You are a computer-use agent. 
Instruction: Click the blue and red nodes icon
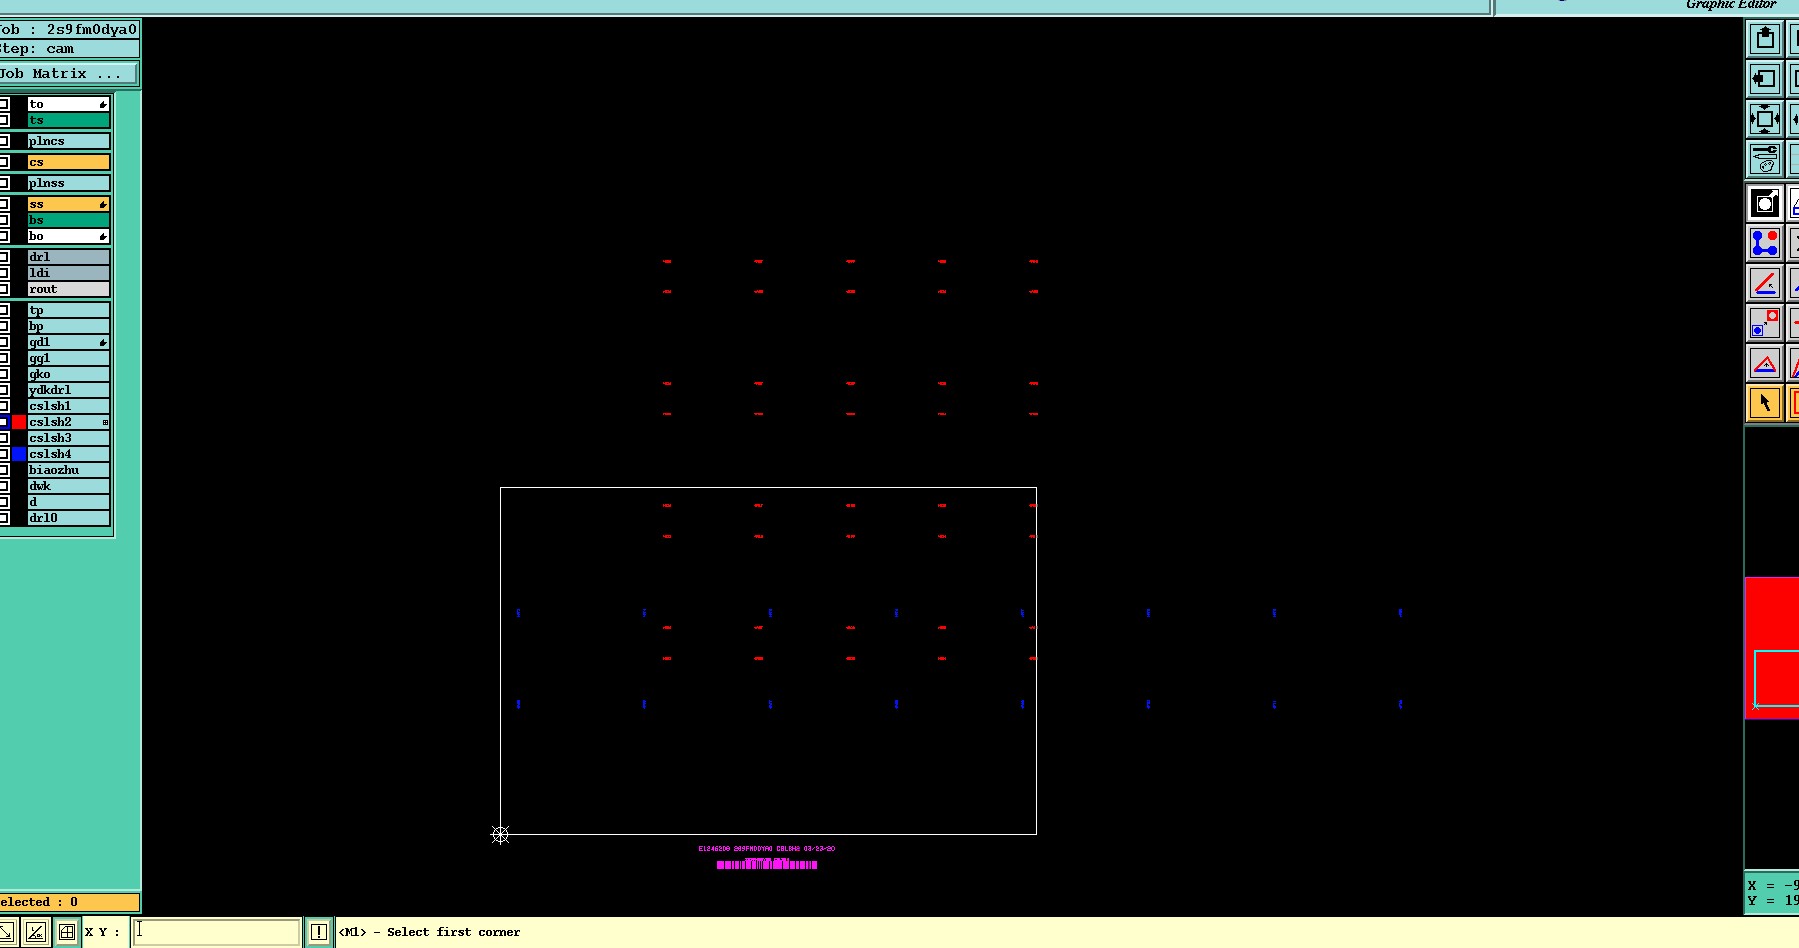click(1765, 243)
